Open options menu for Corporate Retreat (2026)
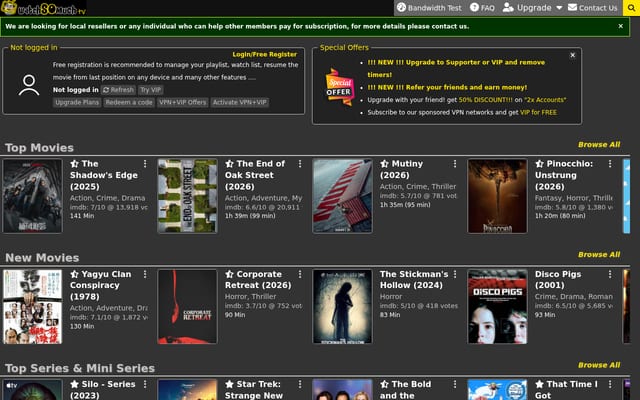640x400 pixels. [300, 274]
